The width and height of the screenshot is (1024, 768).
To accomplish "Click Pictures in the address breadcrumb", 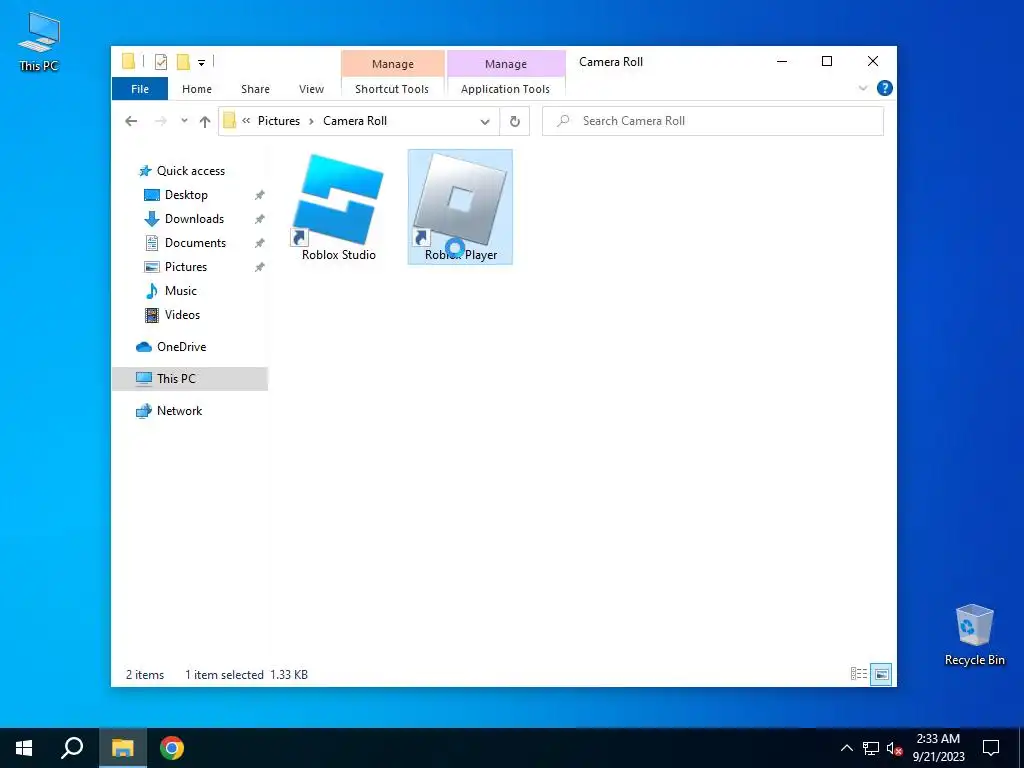I will pos(279,121).
